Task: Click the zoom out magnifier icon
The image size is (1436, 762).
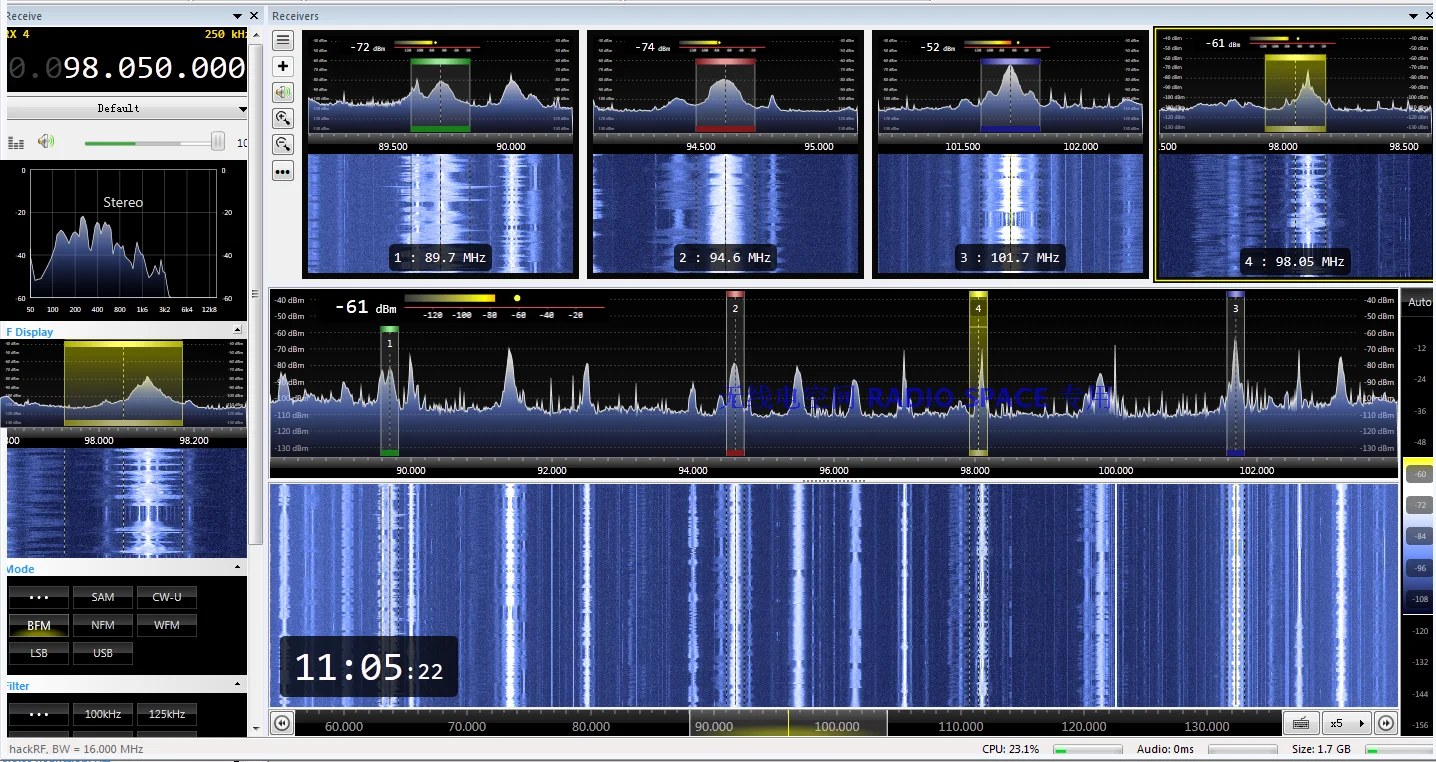Action: [x=283, y=144]
